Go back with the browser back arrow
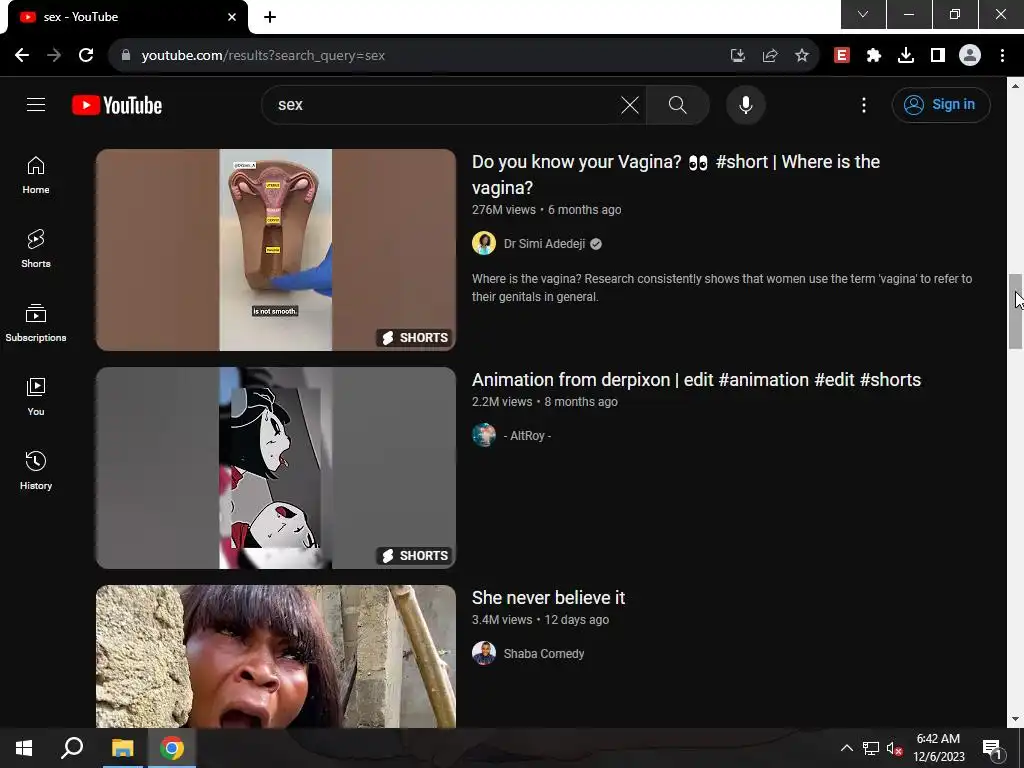The width and height of the screenshot is (1024, 768). click(22, 56)
